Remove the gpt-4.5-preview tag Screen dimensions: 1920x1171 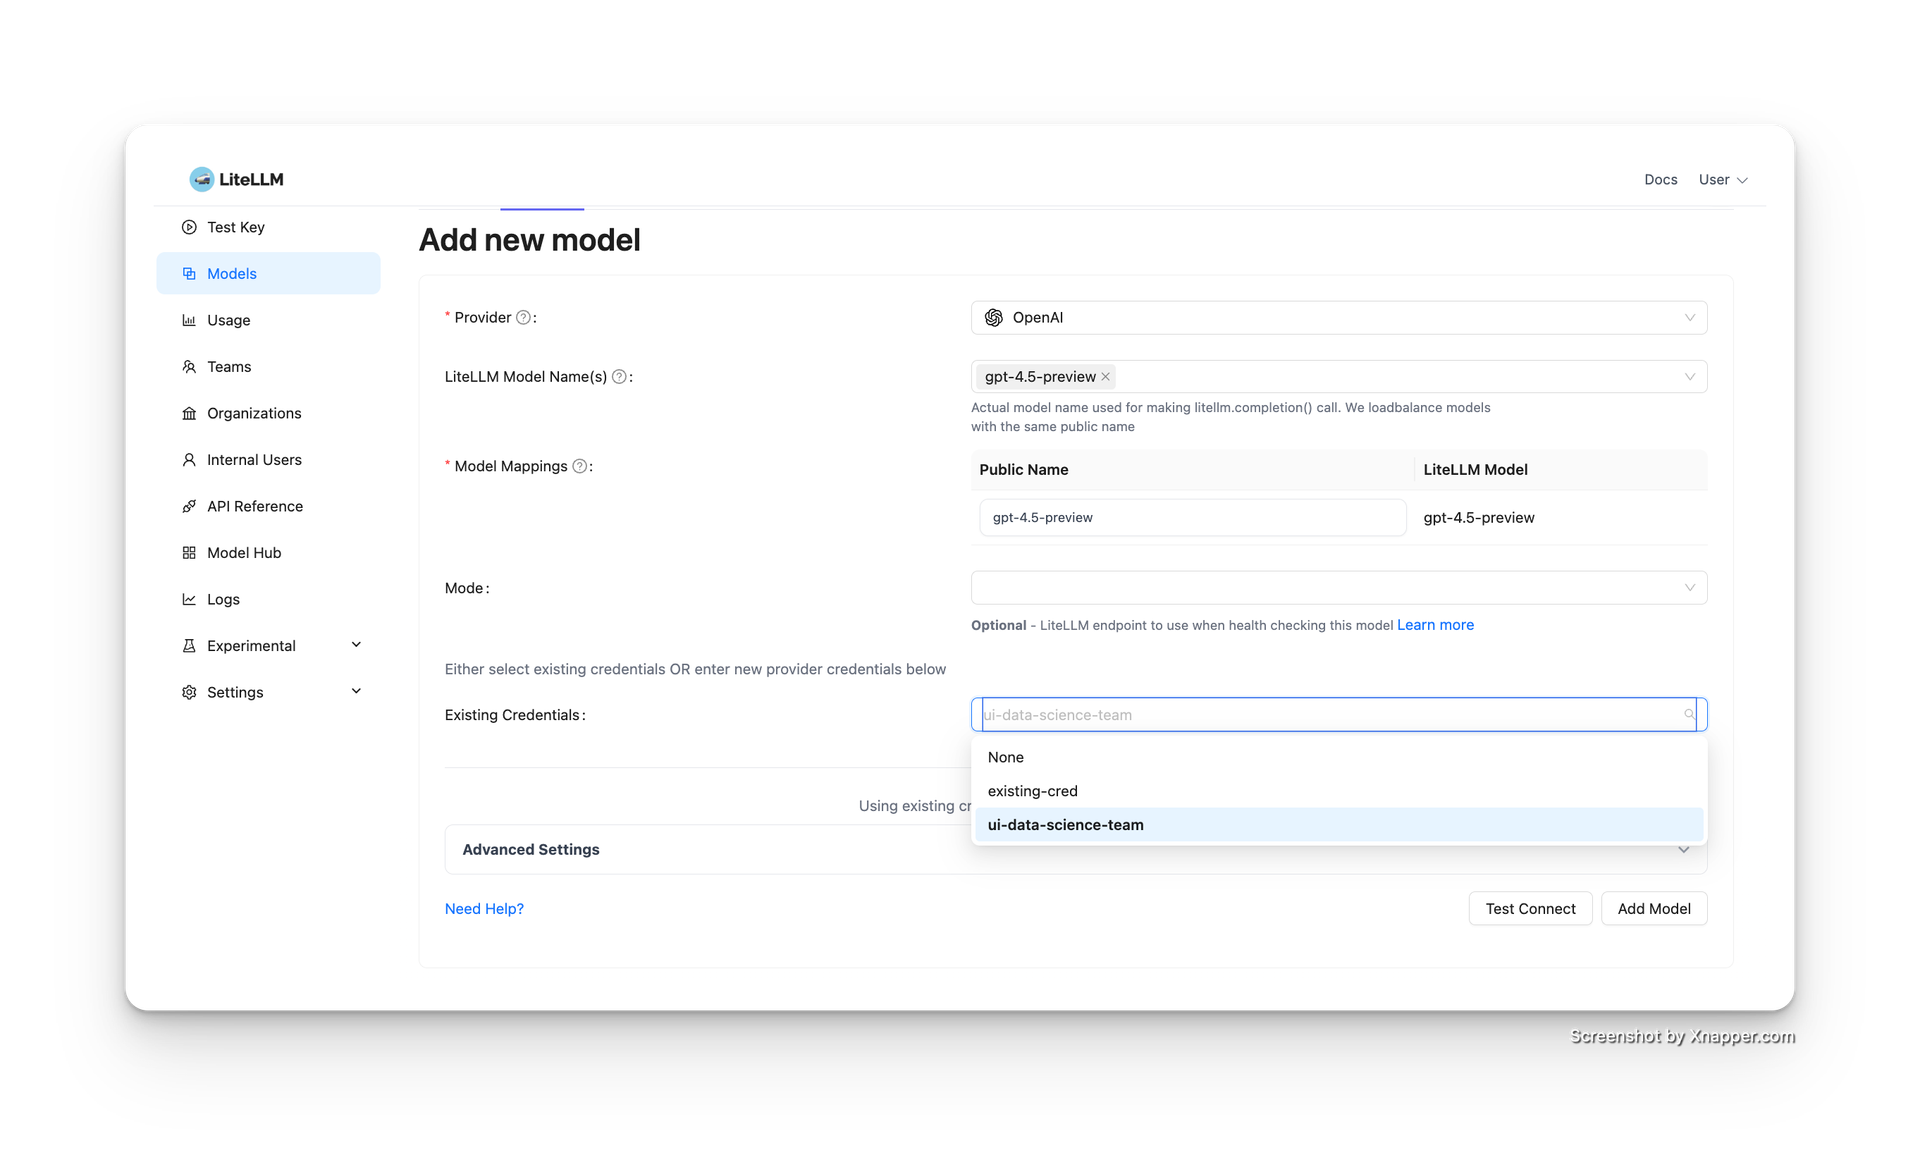(1106, 377)
